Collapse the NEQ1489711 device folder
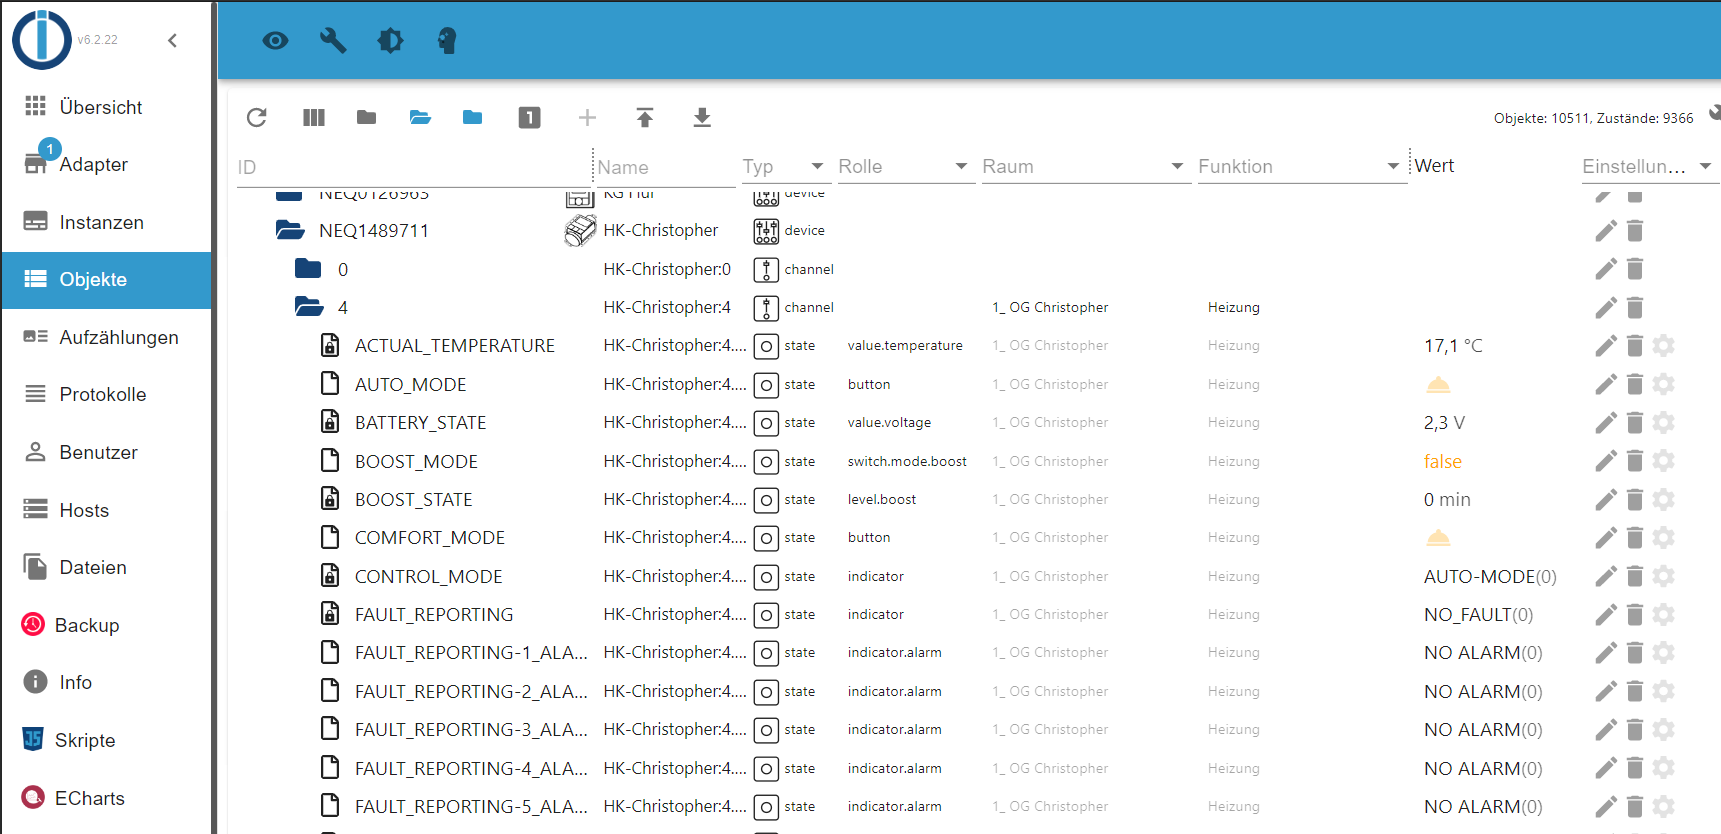The image size is (1721, 834). tap(290, 230)
